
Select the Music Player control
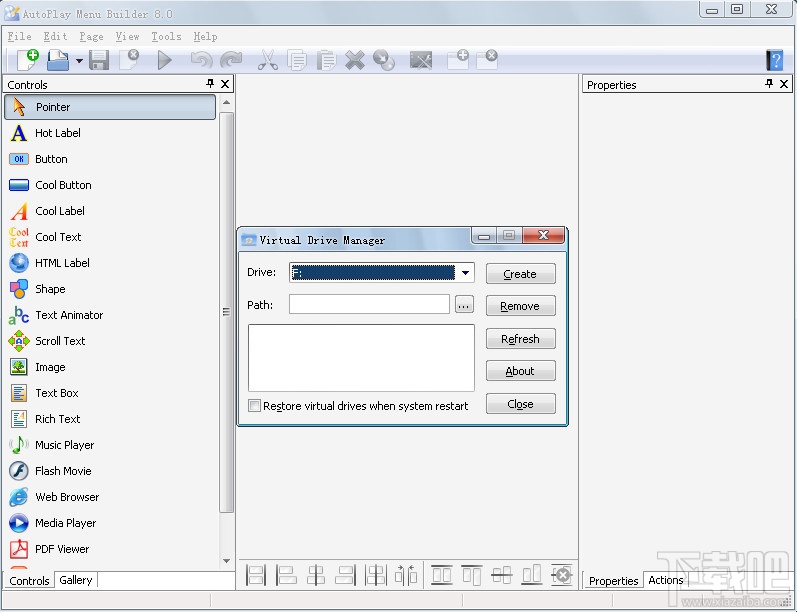click(110, 445)
